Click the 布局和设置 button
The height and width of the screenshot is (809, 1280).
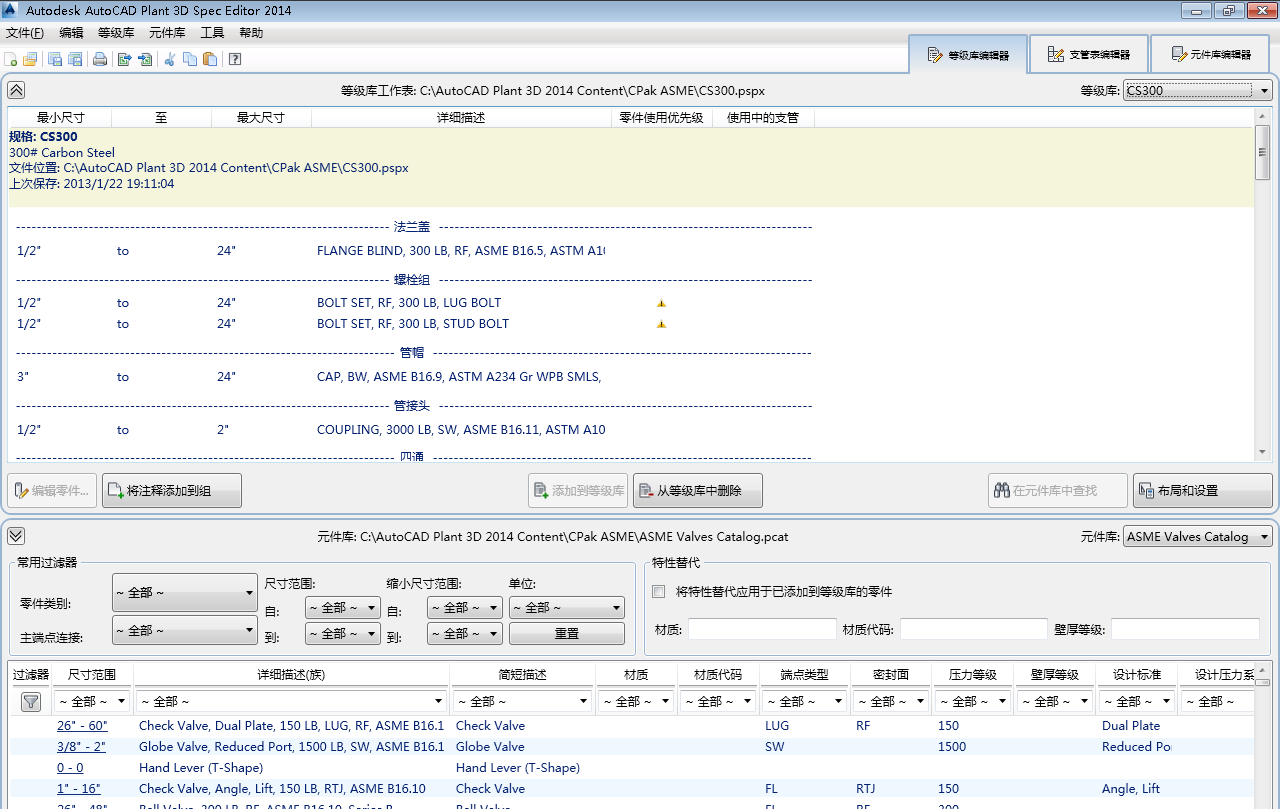1203,491
